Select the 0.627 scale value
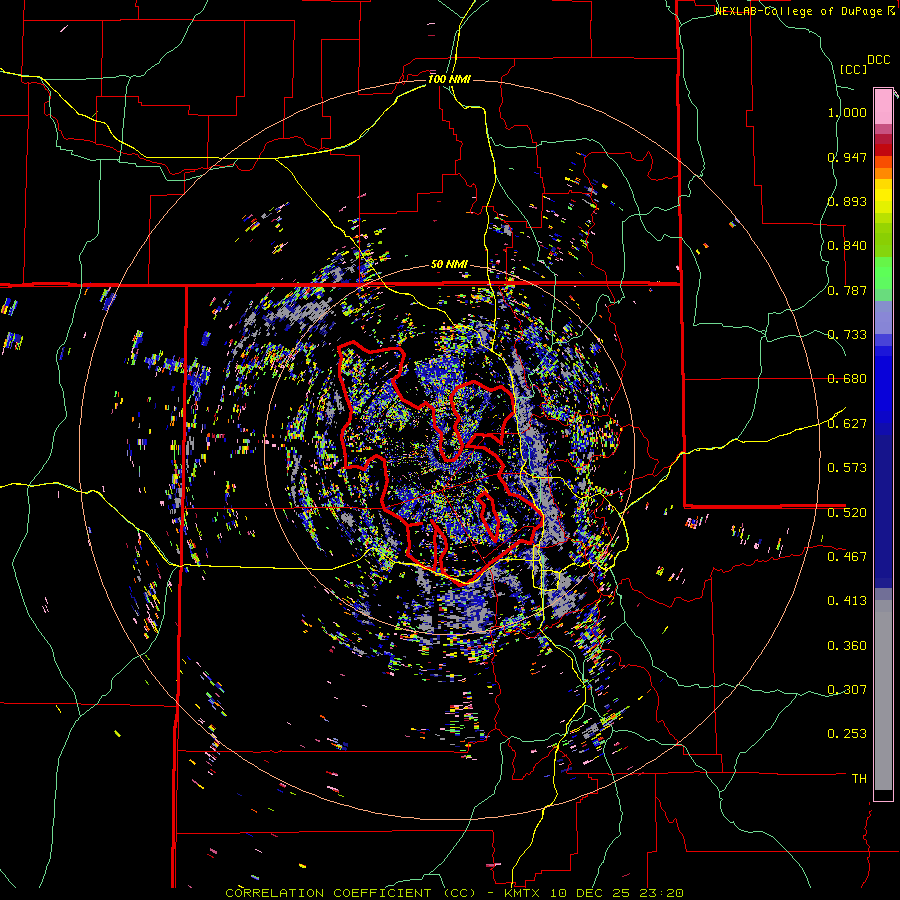The image size is (900, 900). [847, 424]
